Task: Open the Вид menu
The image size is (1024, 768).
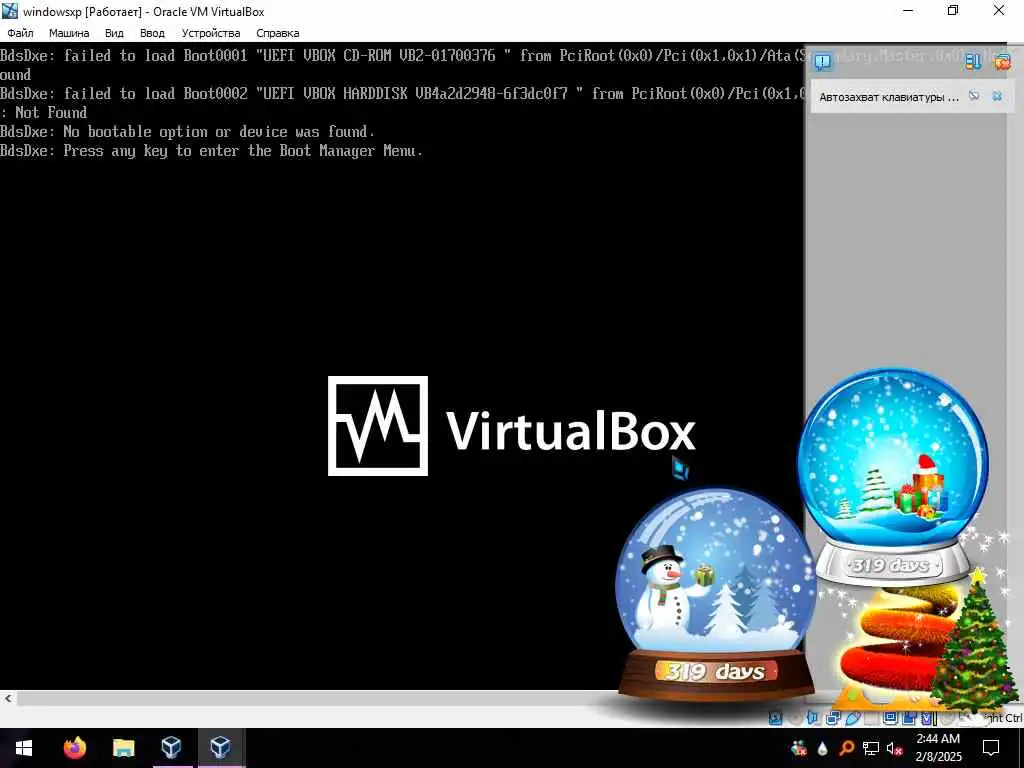Action: [114, 33]
